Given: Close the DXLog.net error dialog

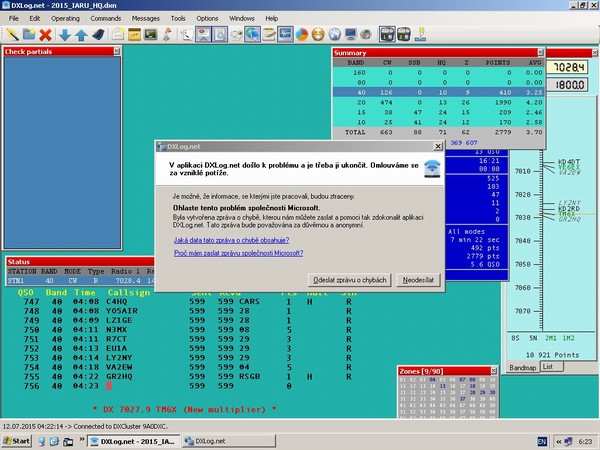Looking at the screenshot, I should coord(438,146).
